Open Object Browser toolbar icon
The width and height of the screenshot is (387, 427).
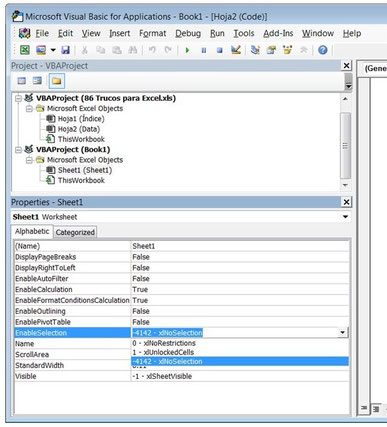pos(287,50)
